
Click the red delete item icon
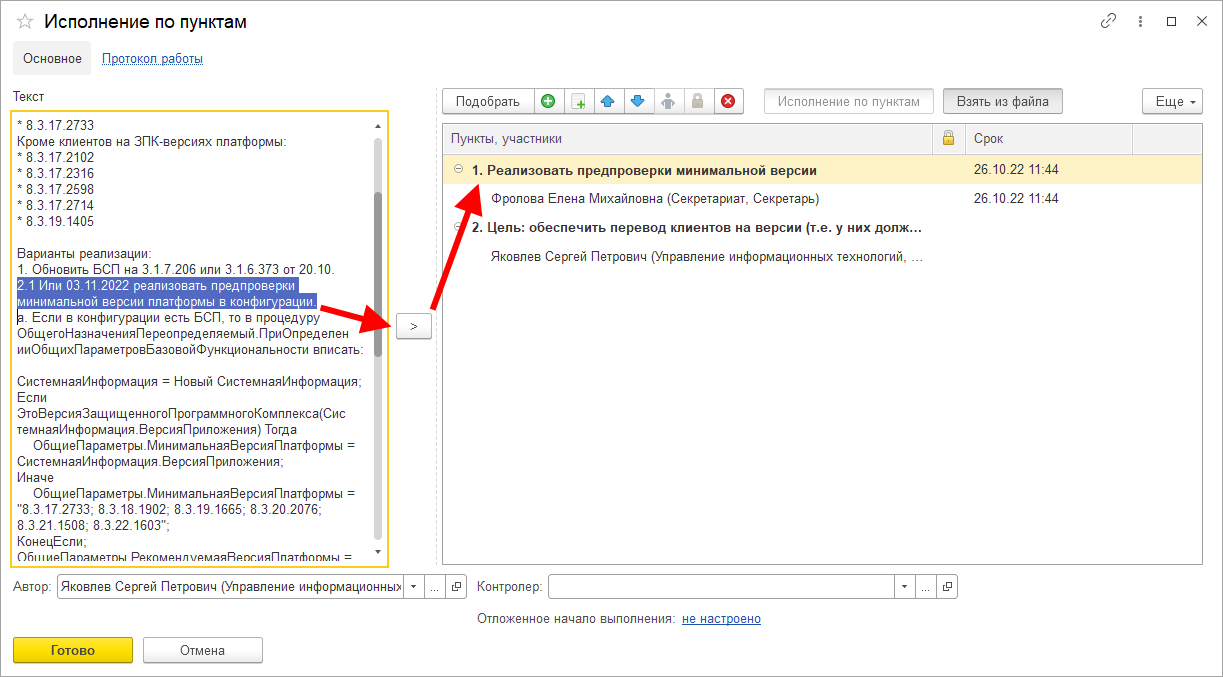coord(728,101)
